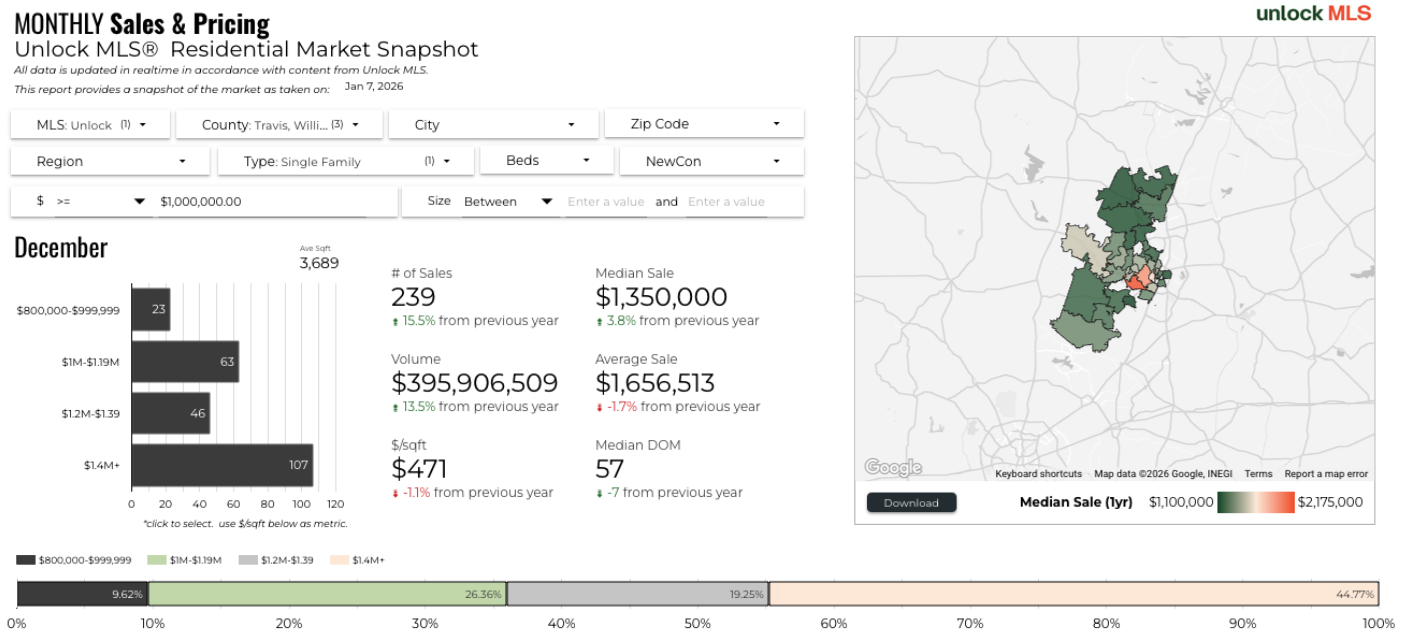This screenshot has height=635, width=1402.
Task: Click the 19.25% gray stacked bar segment
Action: pos(638,594)
